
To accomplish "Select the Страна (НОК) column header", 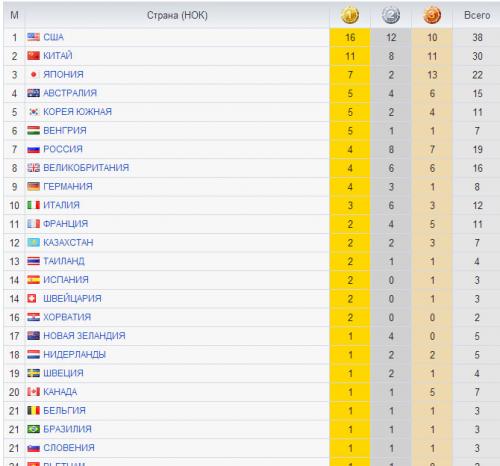I will click(177, 15).
